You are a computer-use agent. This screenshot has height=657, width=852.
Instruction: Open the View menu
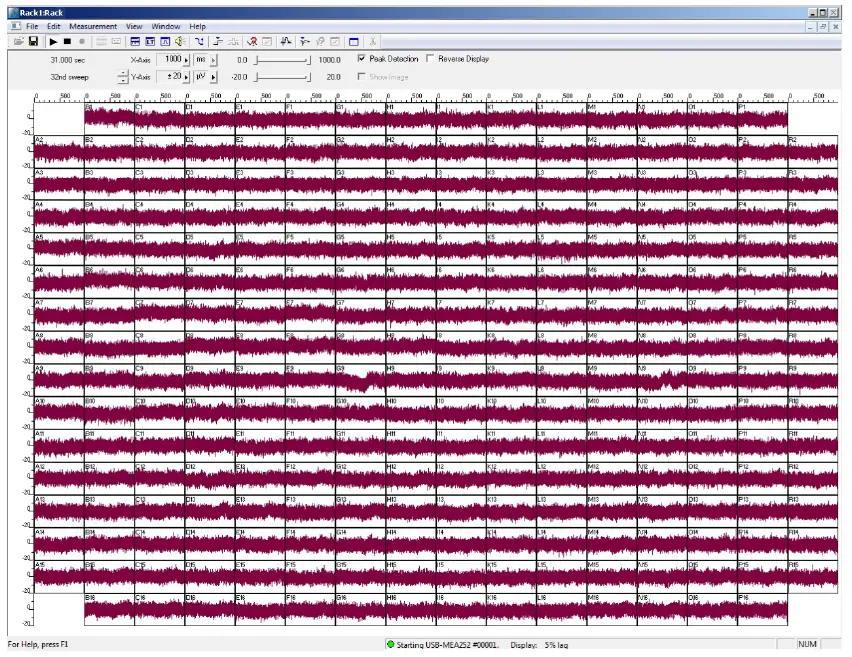(x=134, y=26)
